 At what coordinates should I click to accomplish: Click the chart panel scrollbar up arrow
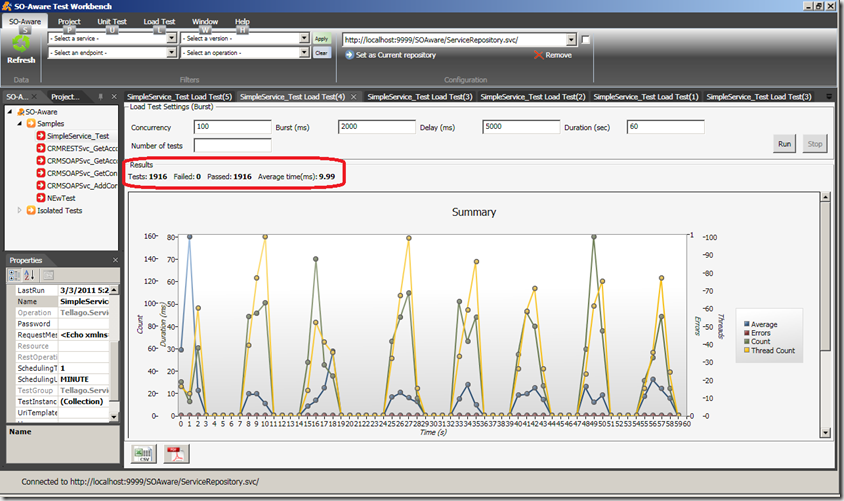(825, 196)
